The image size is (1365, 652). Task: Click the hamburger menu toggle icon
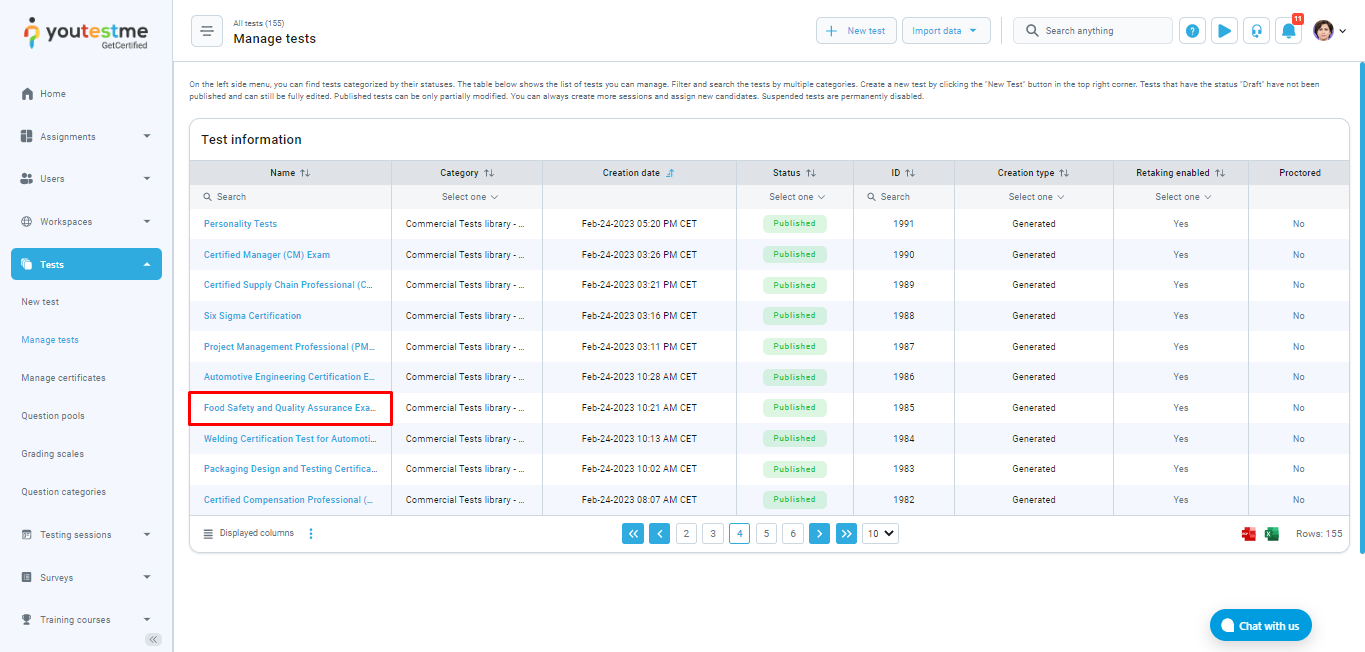pyautogui.click(x=207, y=31)
